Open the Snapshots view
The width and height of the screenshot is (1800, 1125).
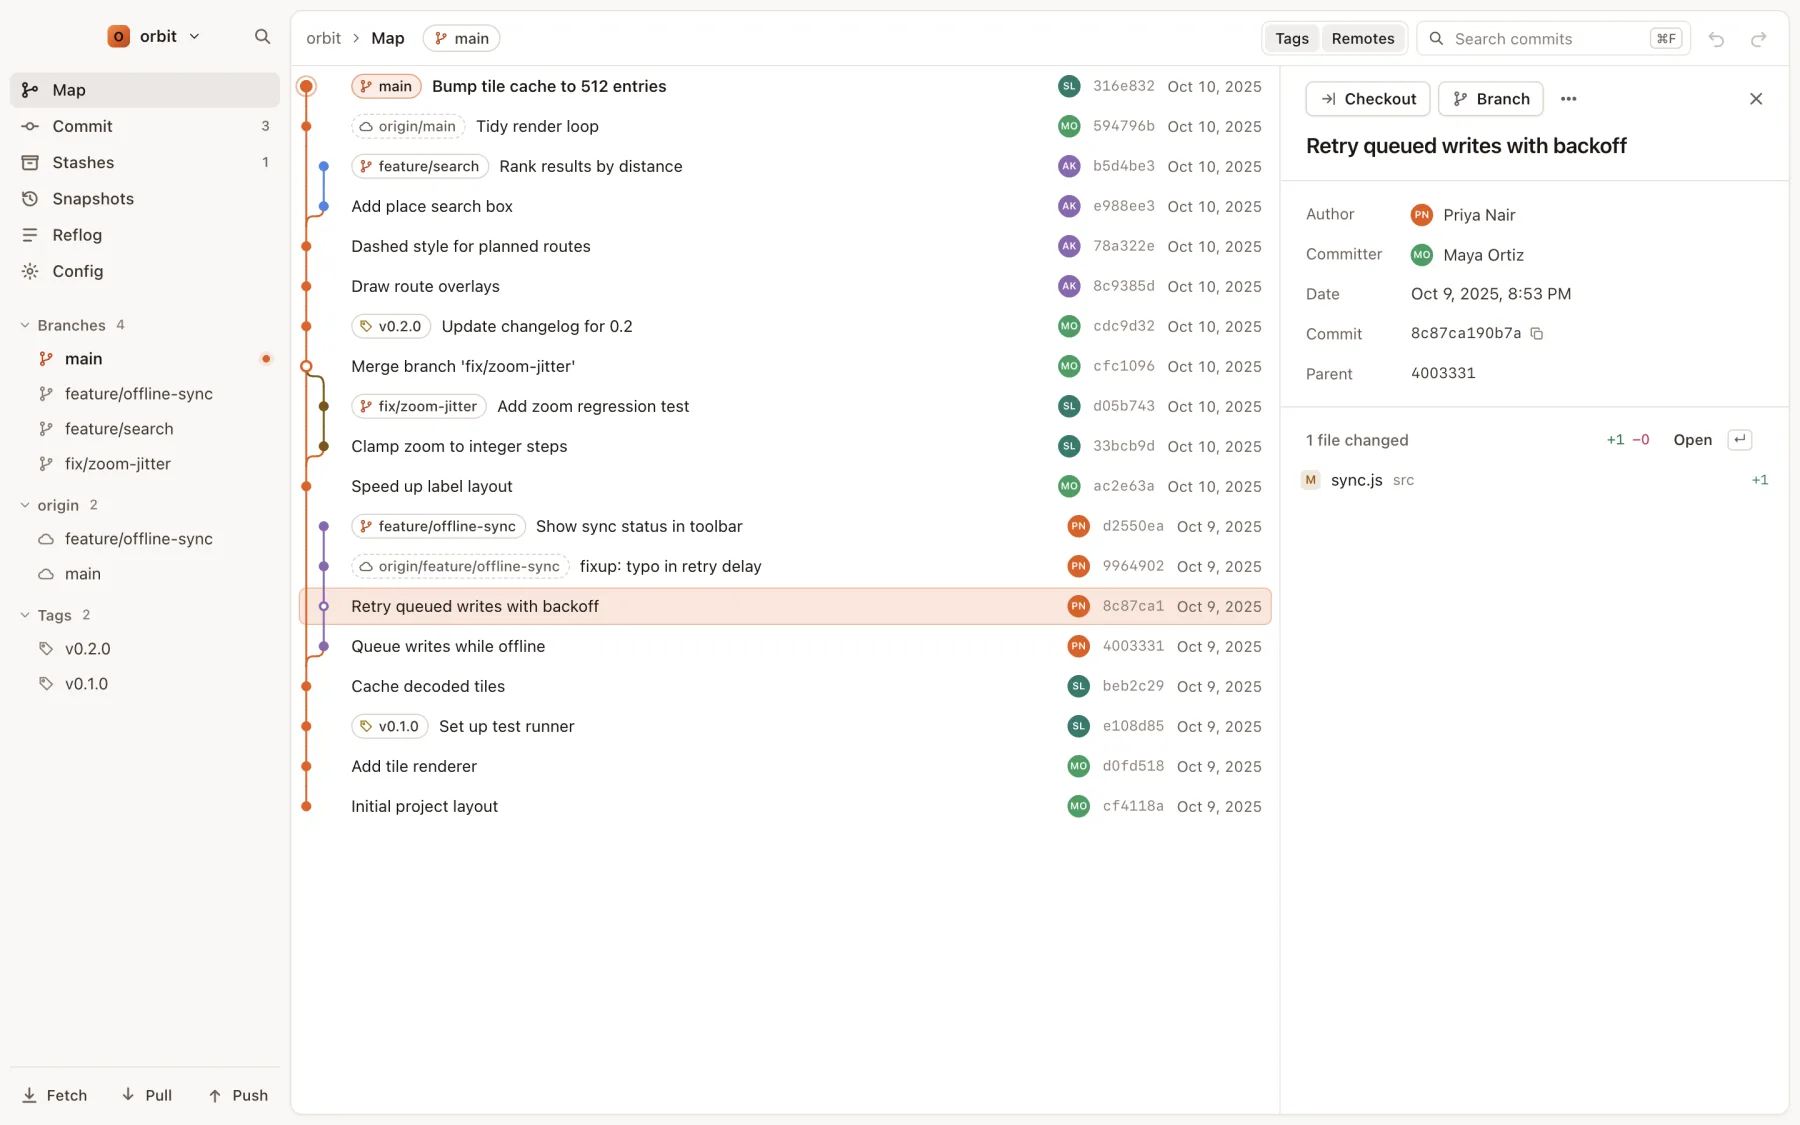145,199
